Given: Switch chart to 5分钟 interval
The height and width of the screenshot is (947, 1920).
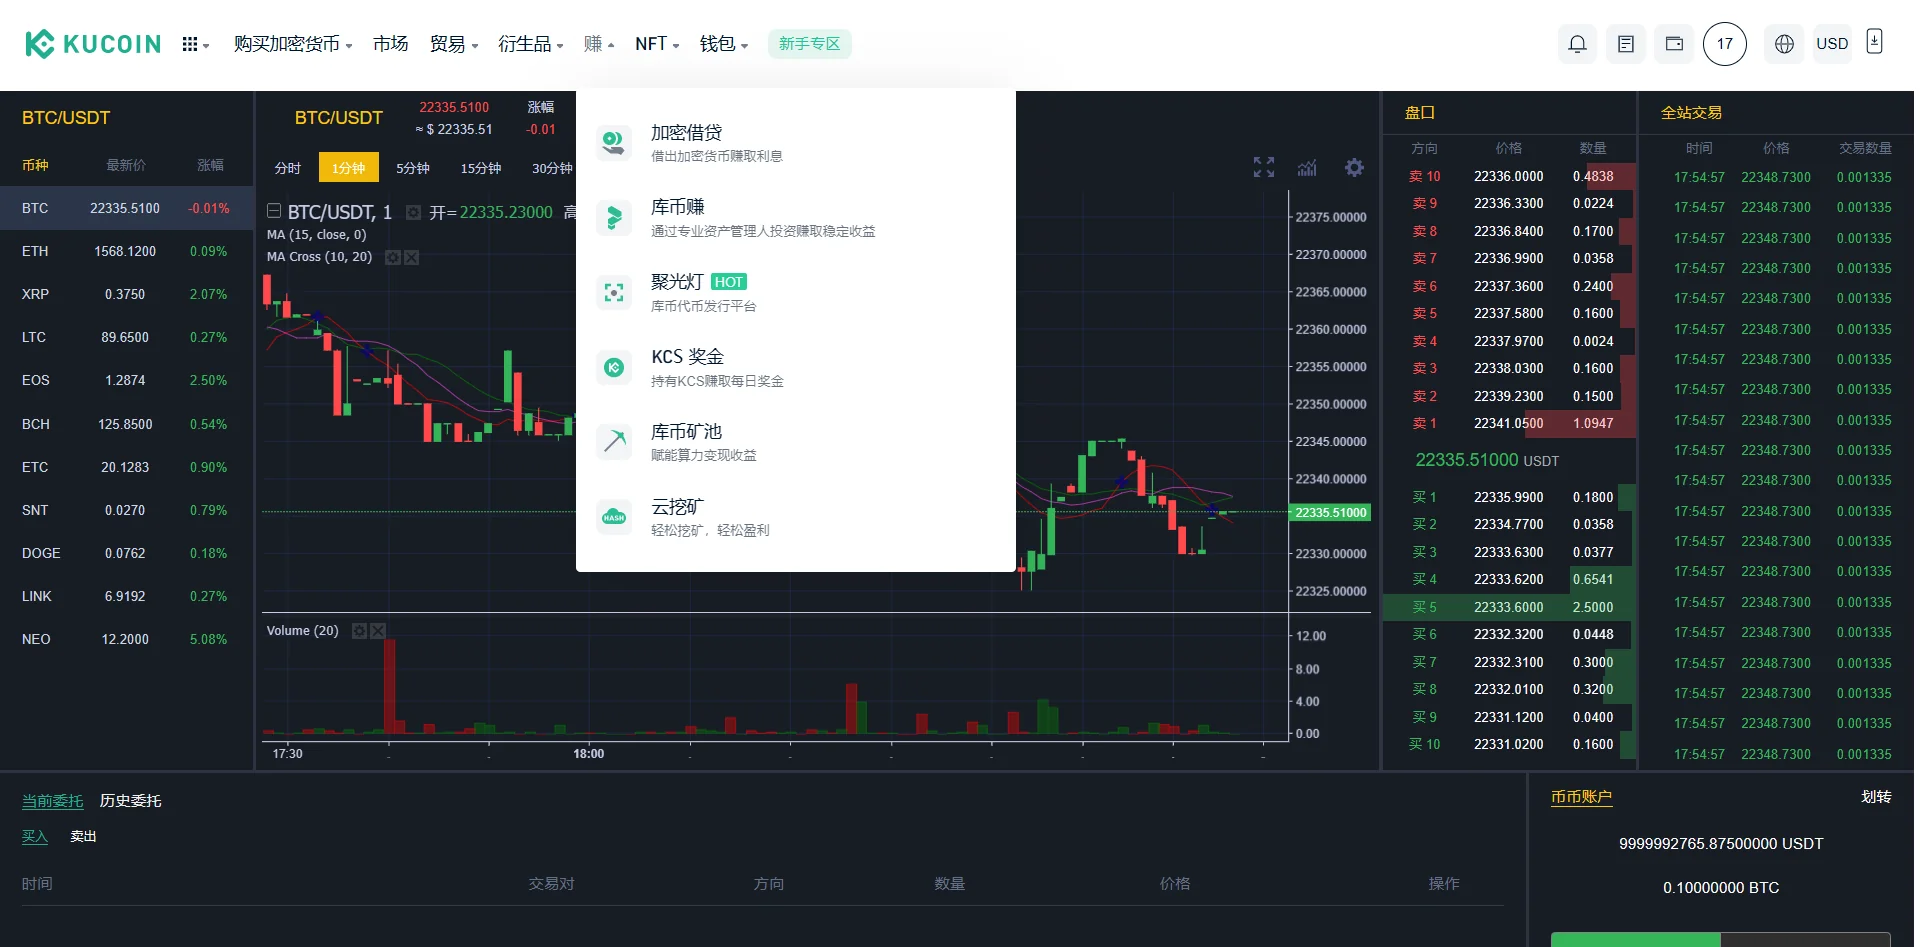Looking at the screenshot, I should [x=412, y=168].
